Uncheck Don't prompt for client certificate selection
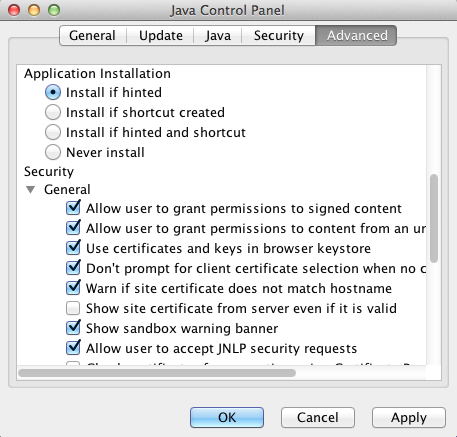The width and height of the screenshot is (457, 437). click(73, 268)
